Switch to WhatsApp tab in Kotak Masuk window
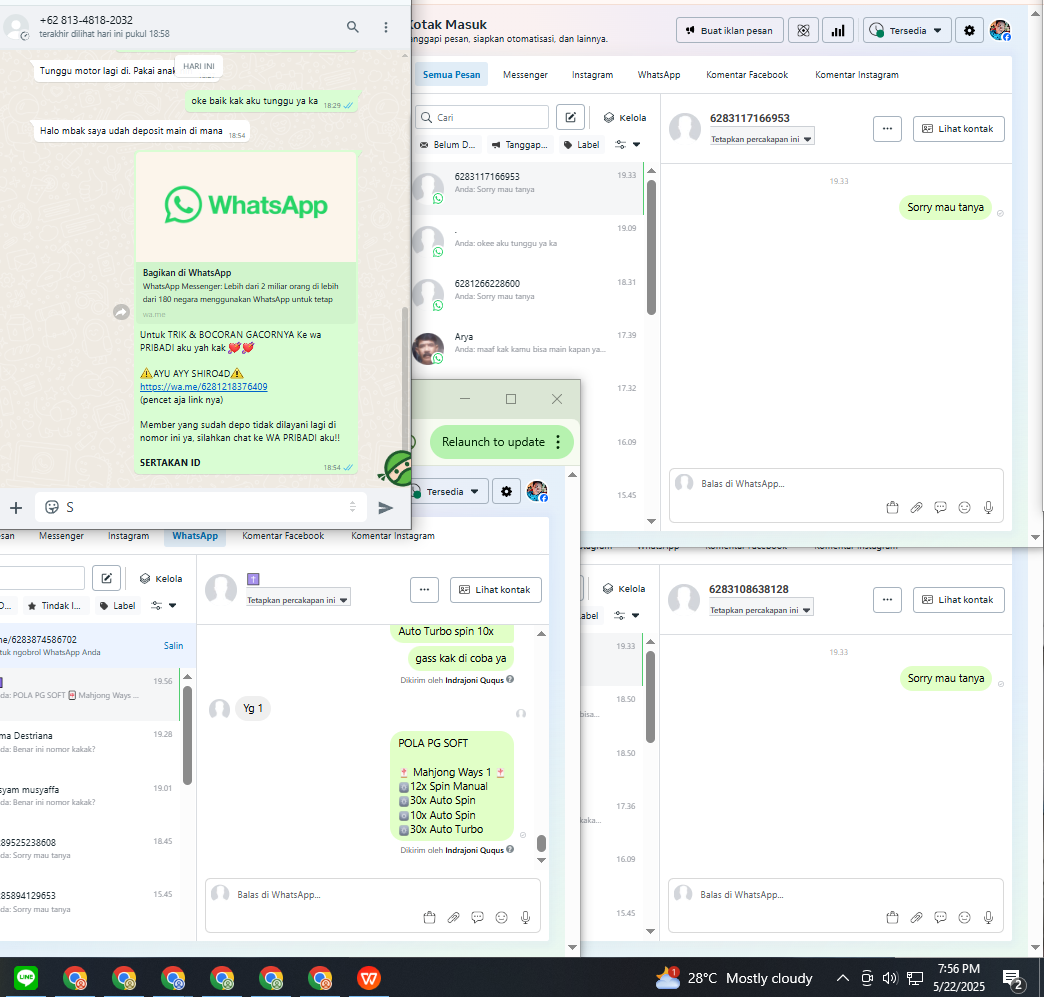The width and height of the screenshot is (1044, 997). (x=659, y=75)
